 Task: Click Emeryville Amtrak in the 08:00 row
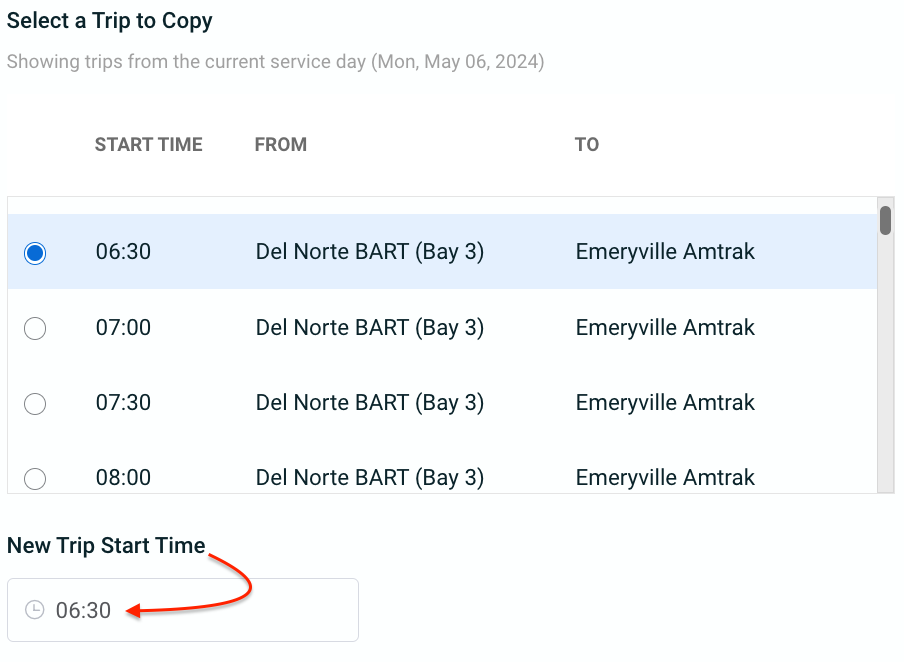click(665, 477)
